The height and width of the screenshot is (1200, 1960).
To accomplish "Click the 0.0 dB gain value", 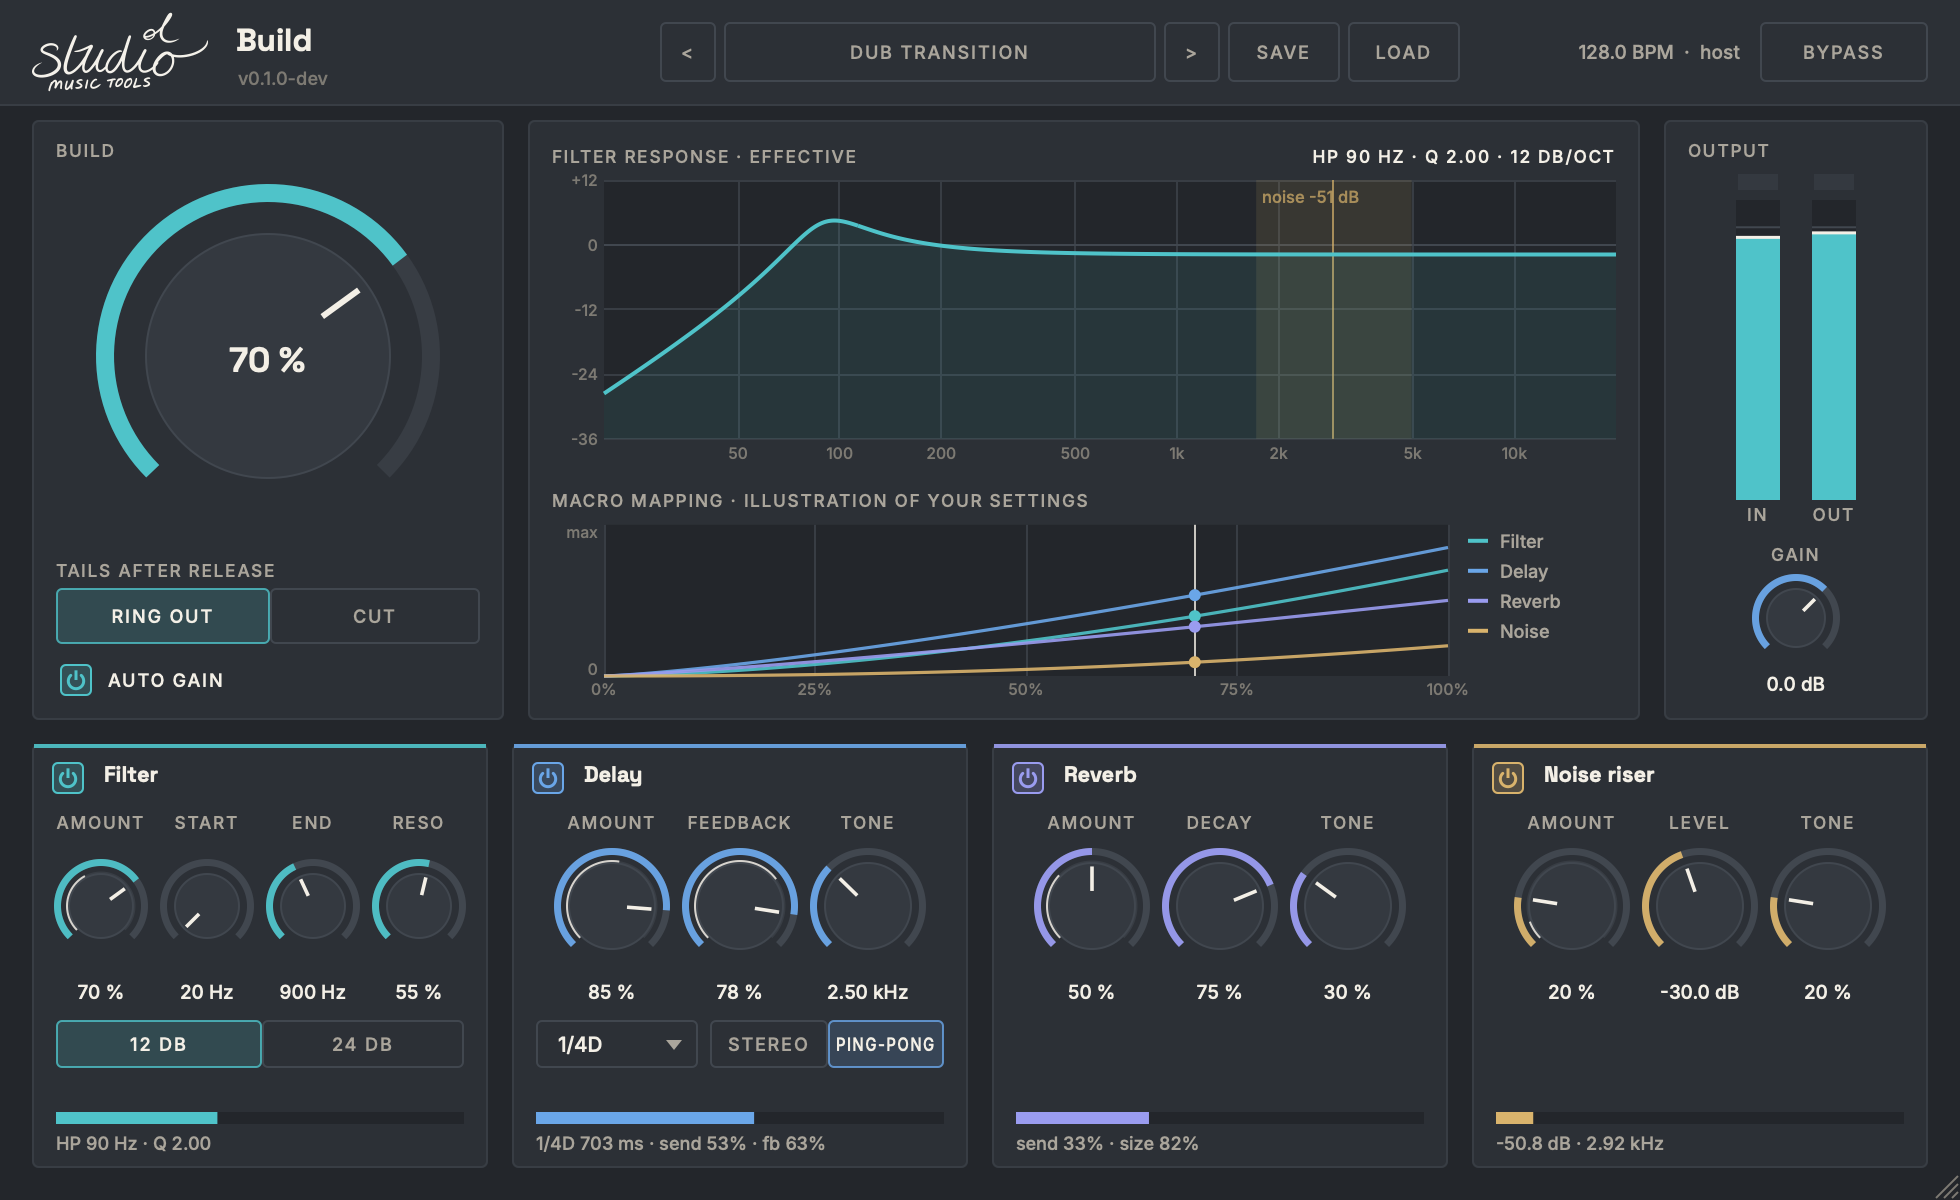I will [1796, 684].
